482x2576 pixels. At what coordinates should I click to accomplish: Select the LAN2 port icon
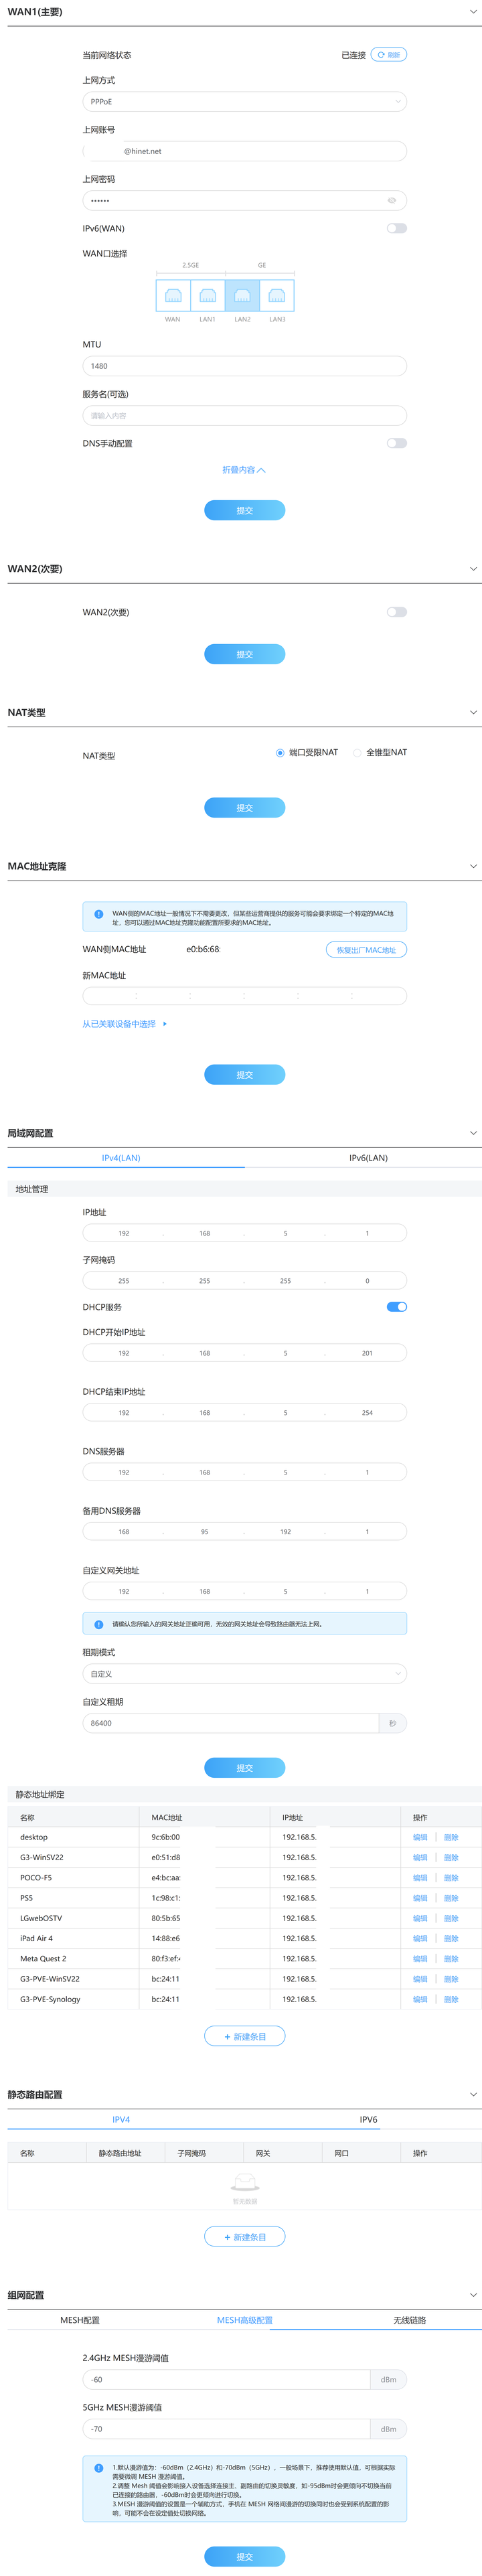242,295
